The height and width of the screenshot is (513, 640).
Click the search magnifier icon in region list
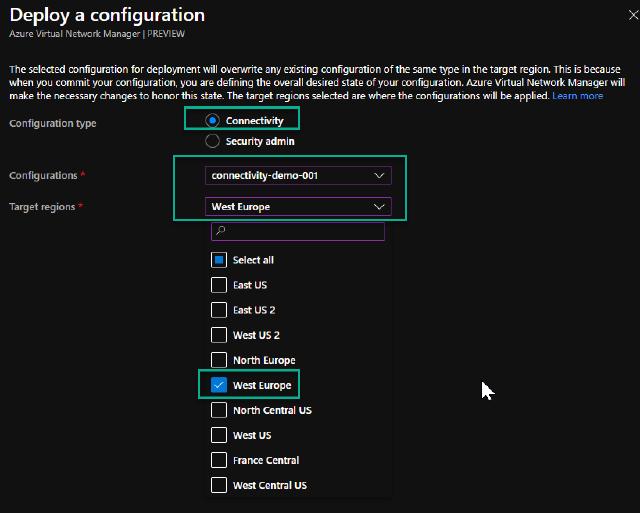click(221, 231)
